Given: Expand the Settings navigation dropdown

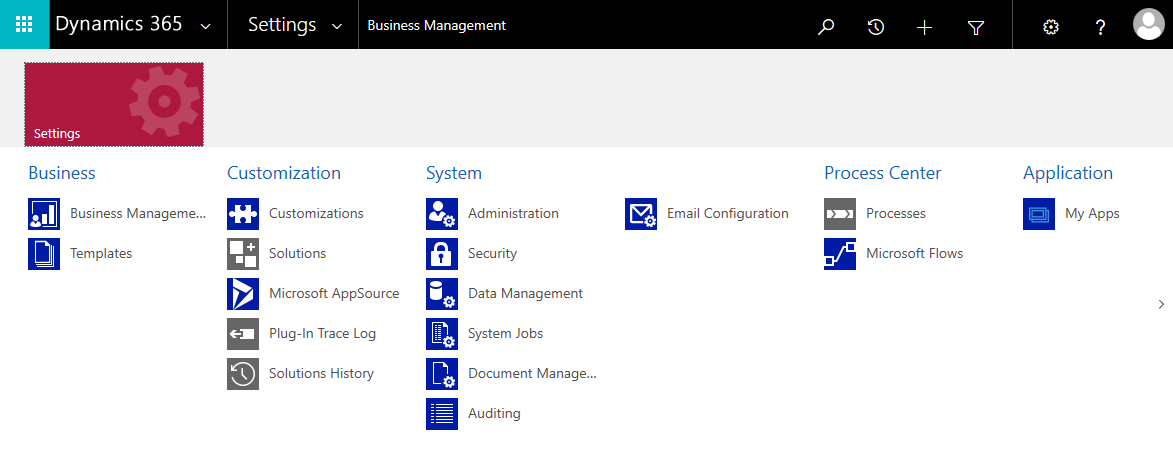Looking at the screenshot, I should tap(337, 26).
